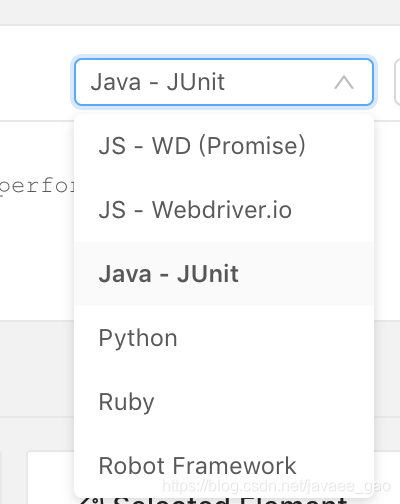Image resolution: width=400 pixels, height=504 pixels.
Task: Select JS - WD (Promise) option
Action: click(x=224, y=146)
